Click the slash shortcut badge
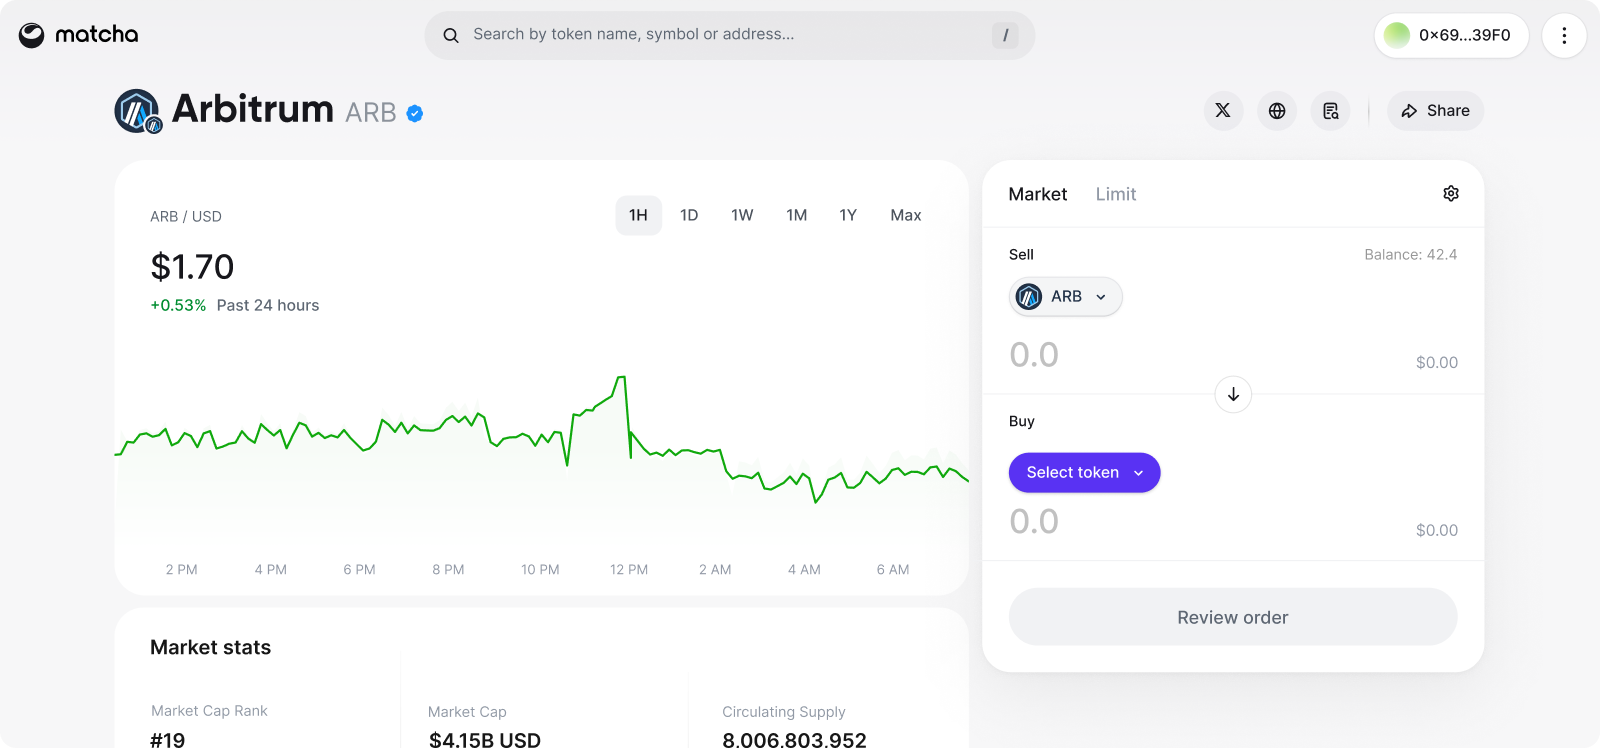Viewport: 1600px width, 748px height. click(1005, 35)
